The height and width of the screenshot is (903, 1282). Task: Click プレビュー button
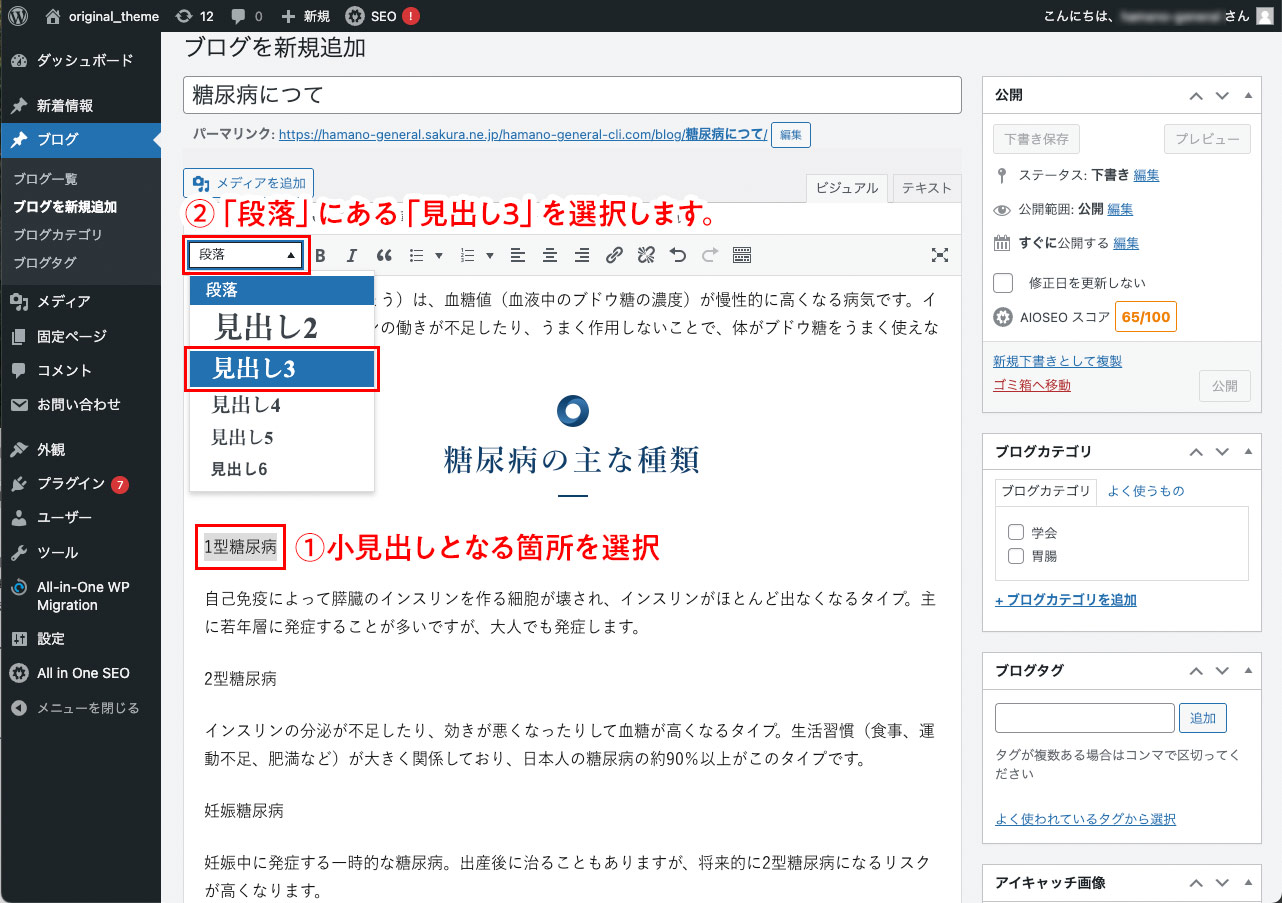(x=1207, y=139)
